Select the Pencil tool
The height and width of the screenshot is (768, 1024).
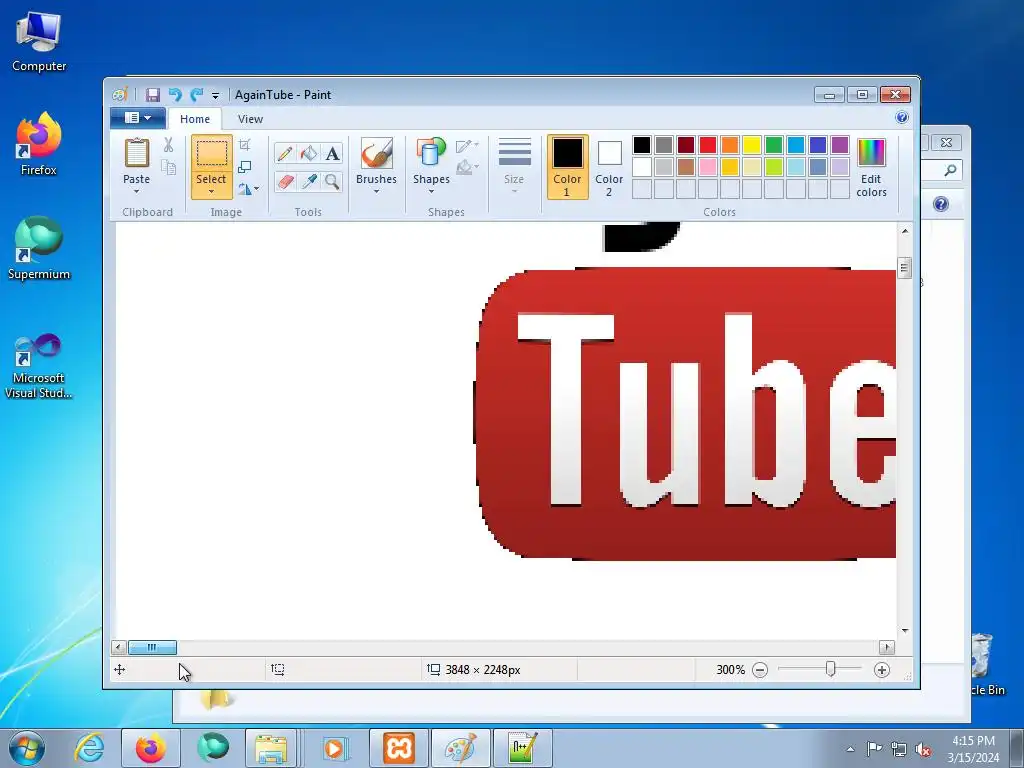pyautogui.click(x=285, y=153)
